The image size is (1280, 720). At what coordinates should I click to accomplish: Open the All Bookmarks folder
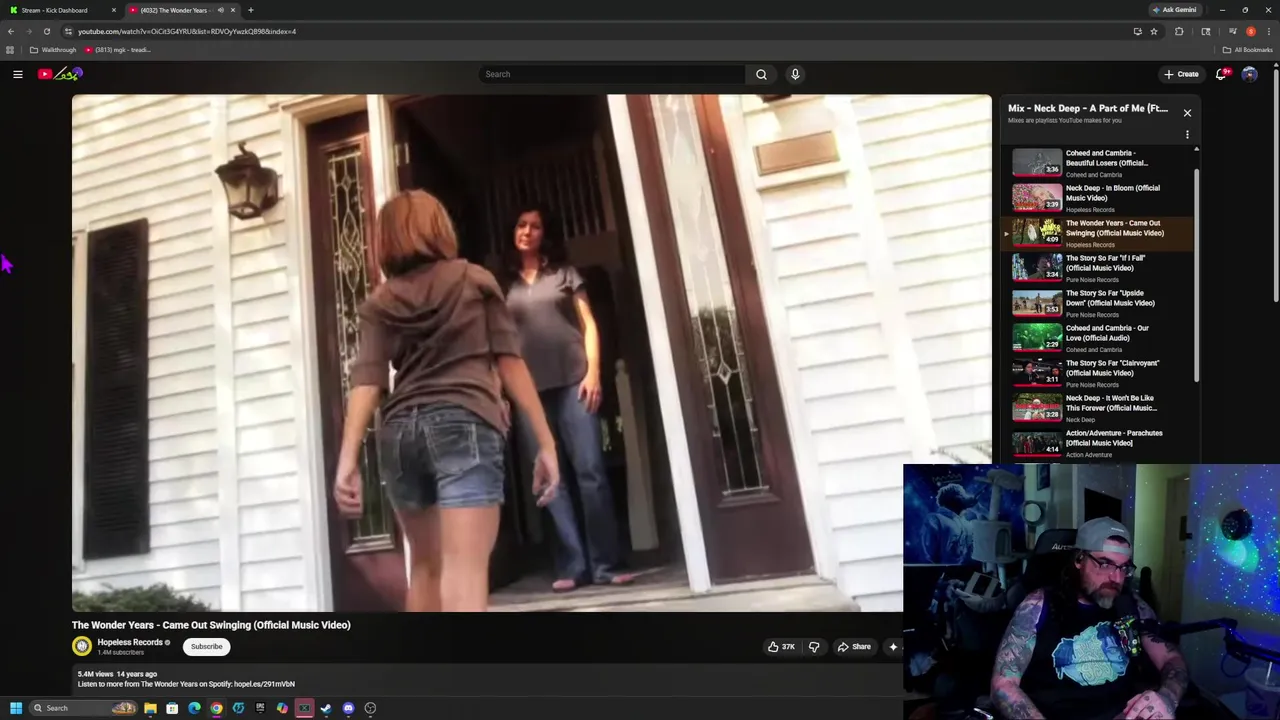(1247, 50)
